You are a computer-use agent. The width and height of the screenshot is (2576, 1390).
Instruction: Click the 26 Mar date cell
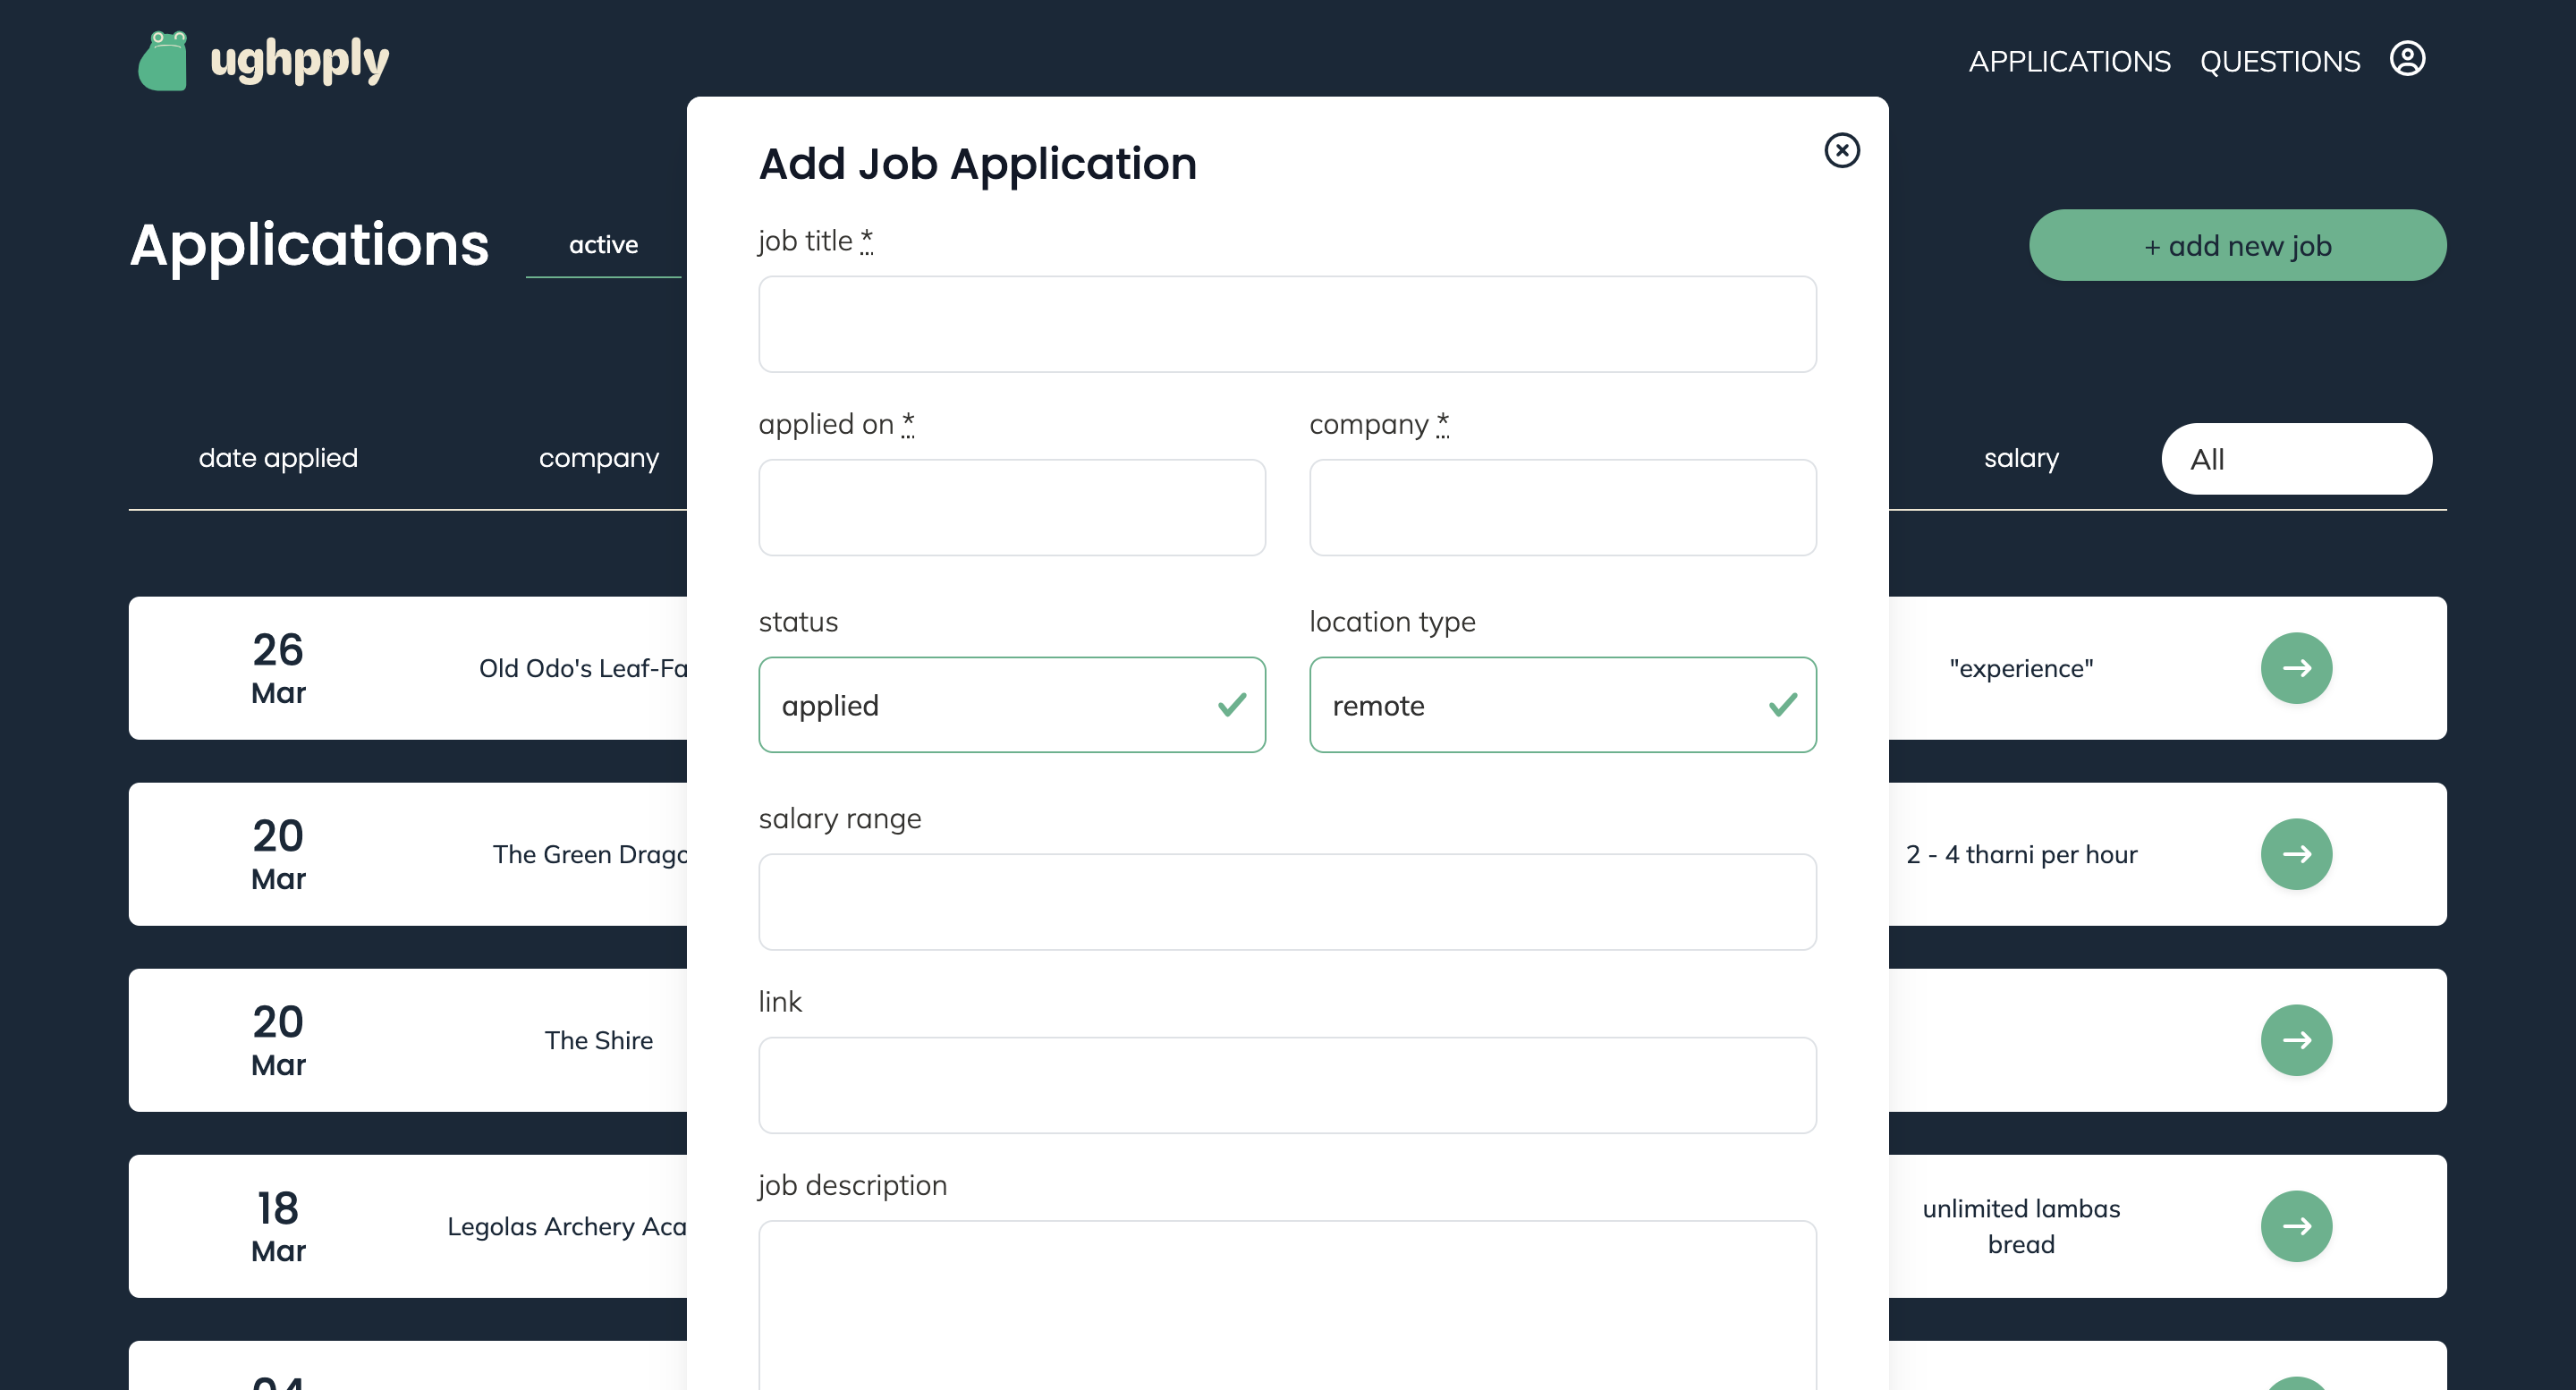[x=278, y=668]
